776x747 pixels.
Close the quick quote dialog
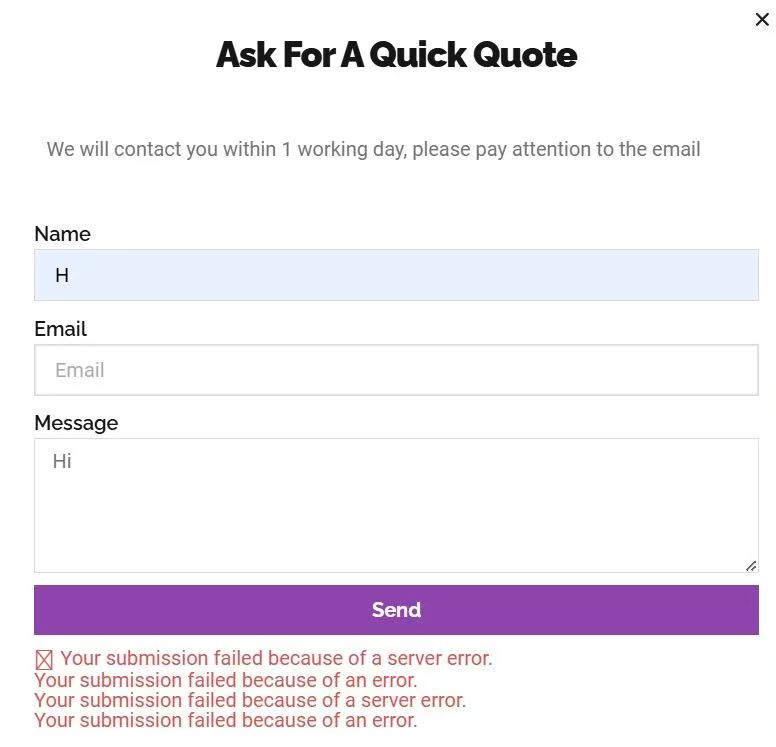(762, 20)
